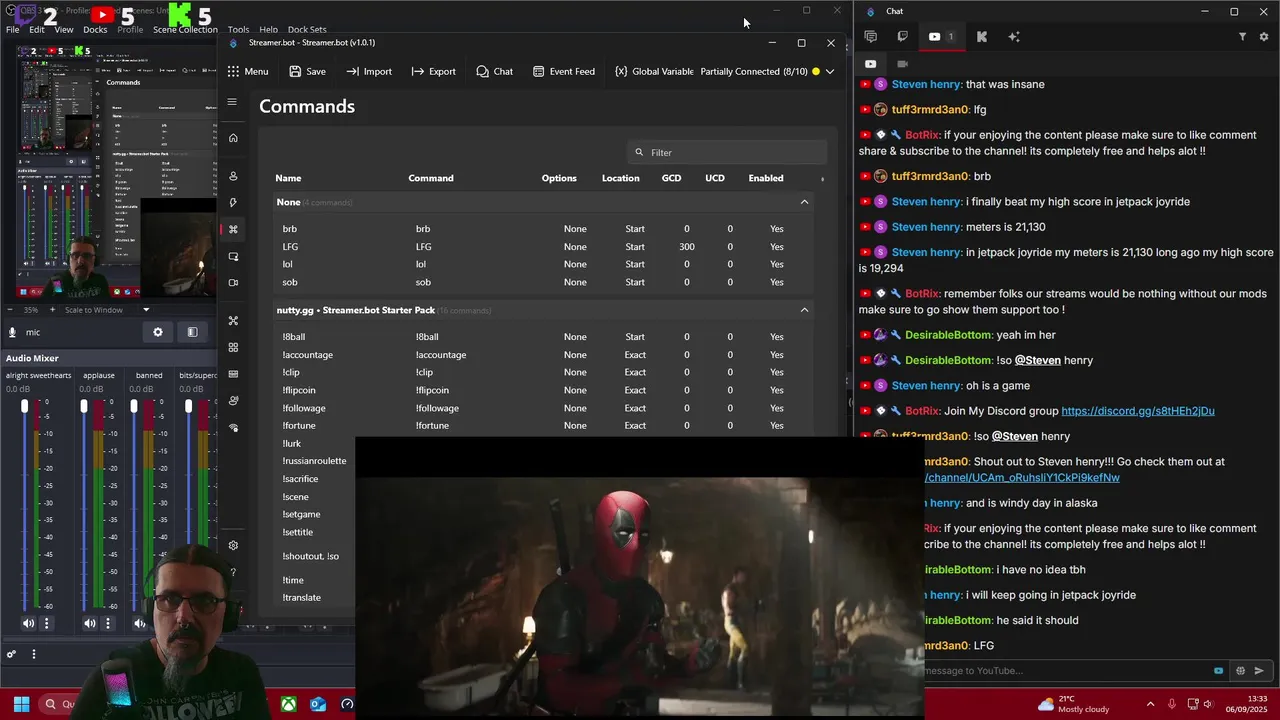Open Global Variables in Streamer.bot
Viewport: 1280px width, 720px height.
tap(654, 72)
